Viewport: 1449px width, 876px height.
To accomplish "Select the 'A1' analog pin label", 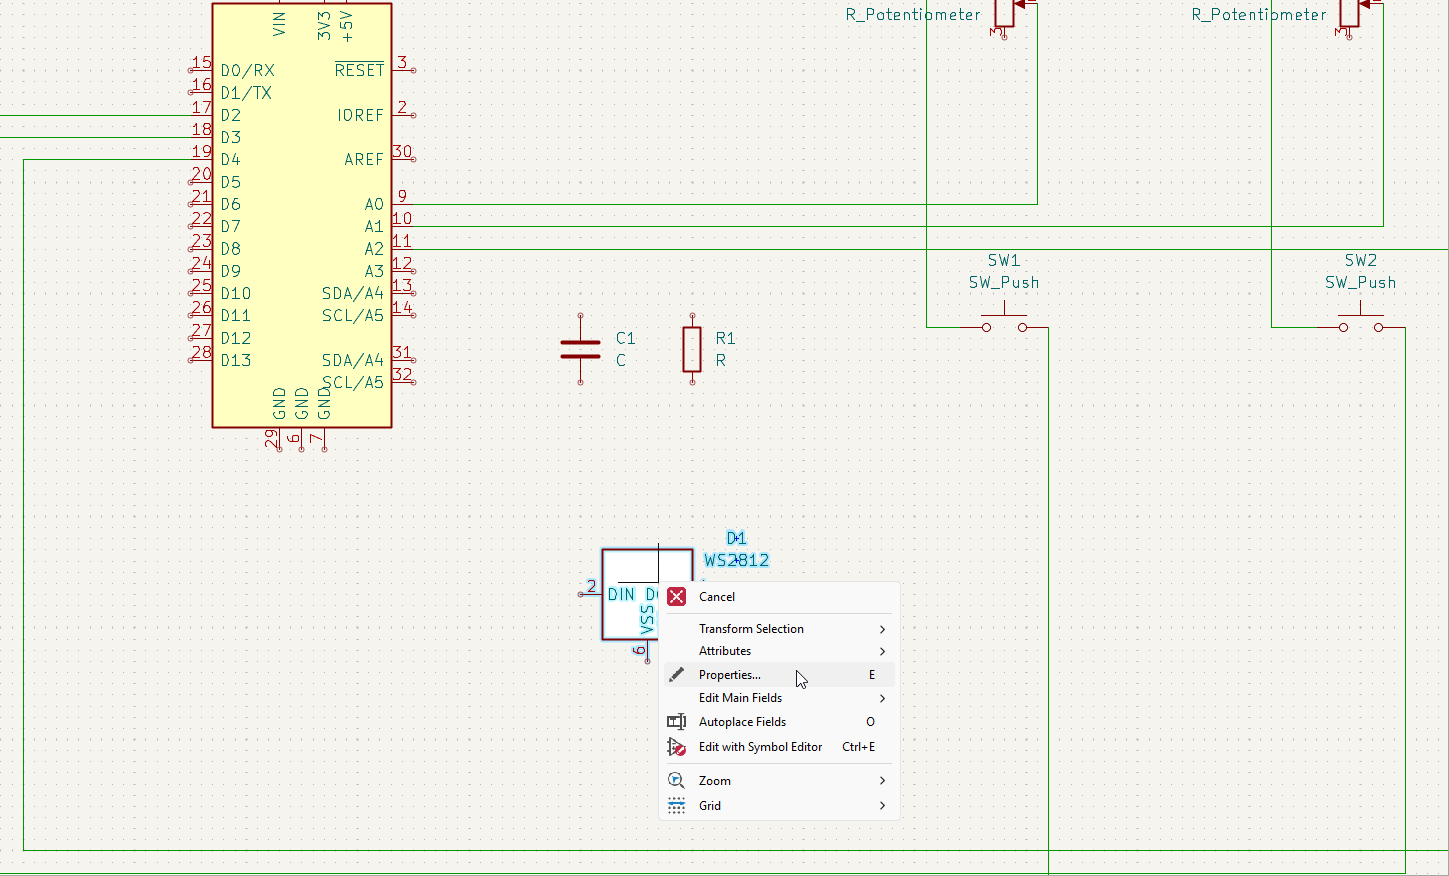I will coord(374,226).
